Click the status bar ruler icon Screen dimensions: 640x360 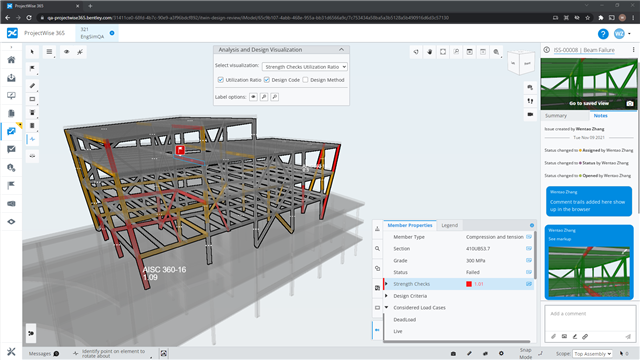pos(469,353)
